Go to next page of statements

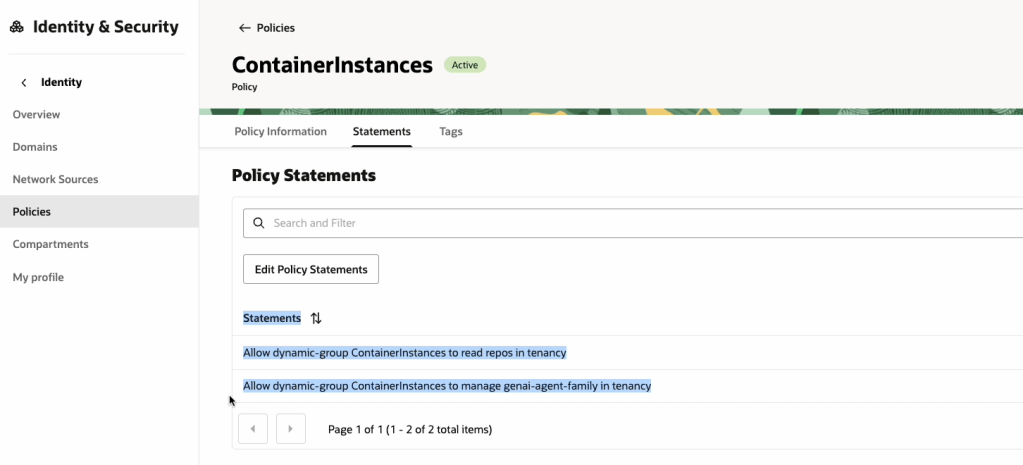click(290, 429)
